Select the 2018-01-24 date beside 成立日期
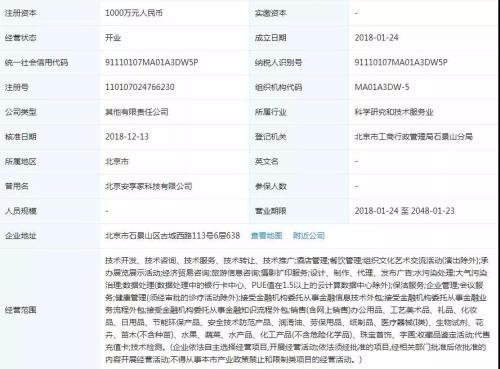 pyautogui.click(x=376, y=38)
